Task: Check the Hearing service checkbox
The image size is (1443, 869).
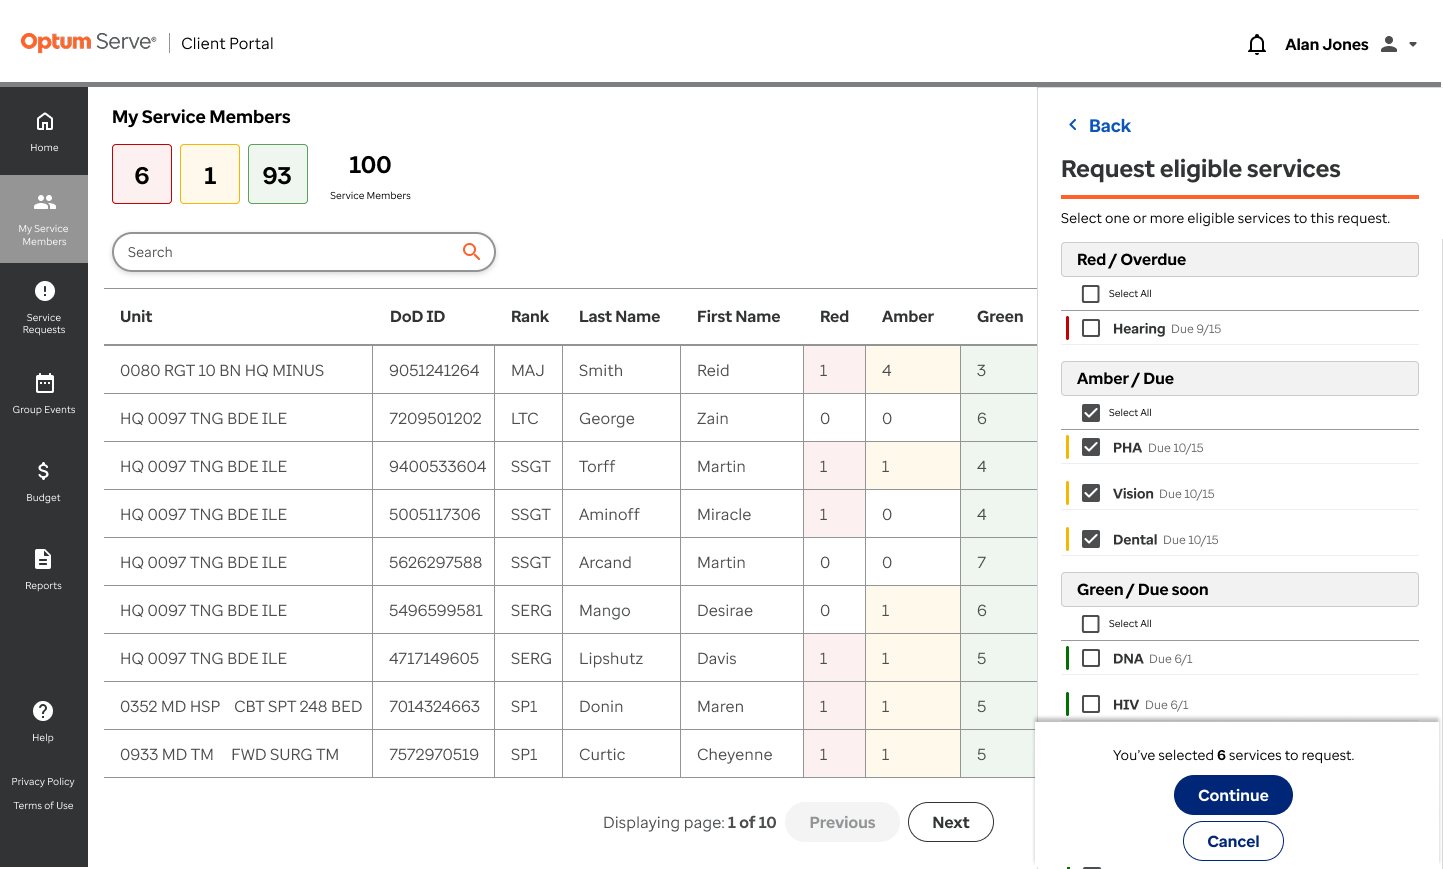Action: (1091, 328)
